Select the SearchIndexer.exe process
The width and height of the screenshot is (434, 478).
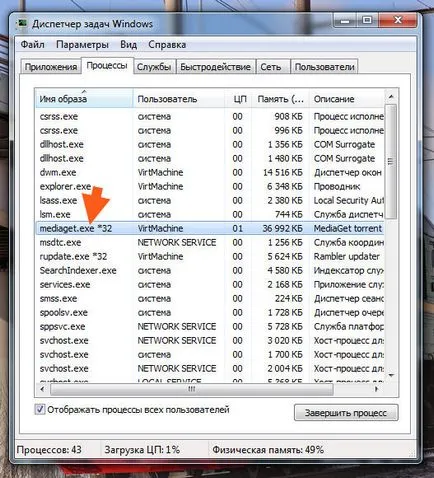pyautogui.click(x=210, y=270)
